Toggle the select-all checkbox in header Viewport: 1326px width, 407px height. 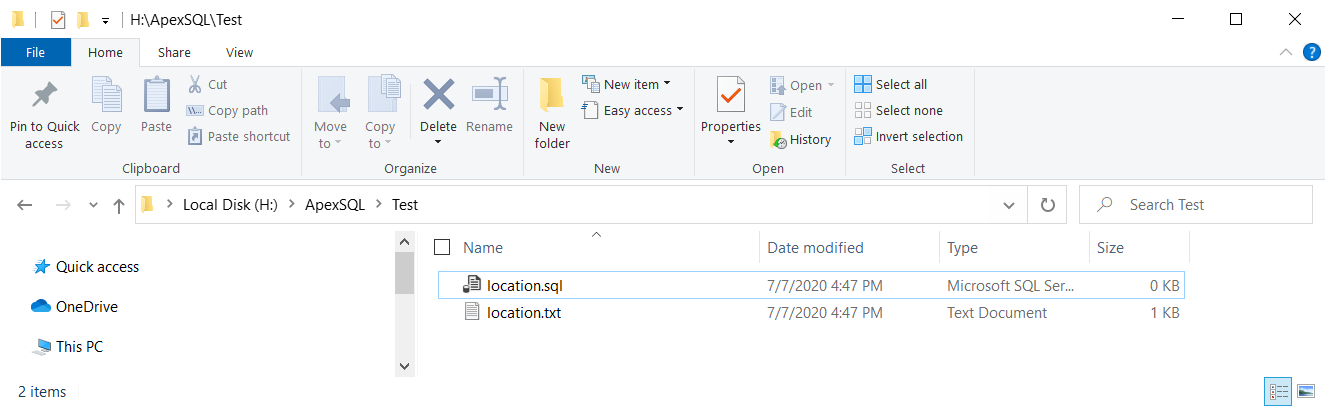(443, 247)
